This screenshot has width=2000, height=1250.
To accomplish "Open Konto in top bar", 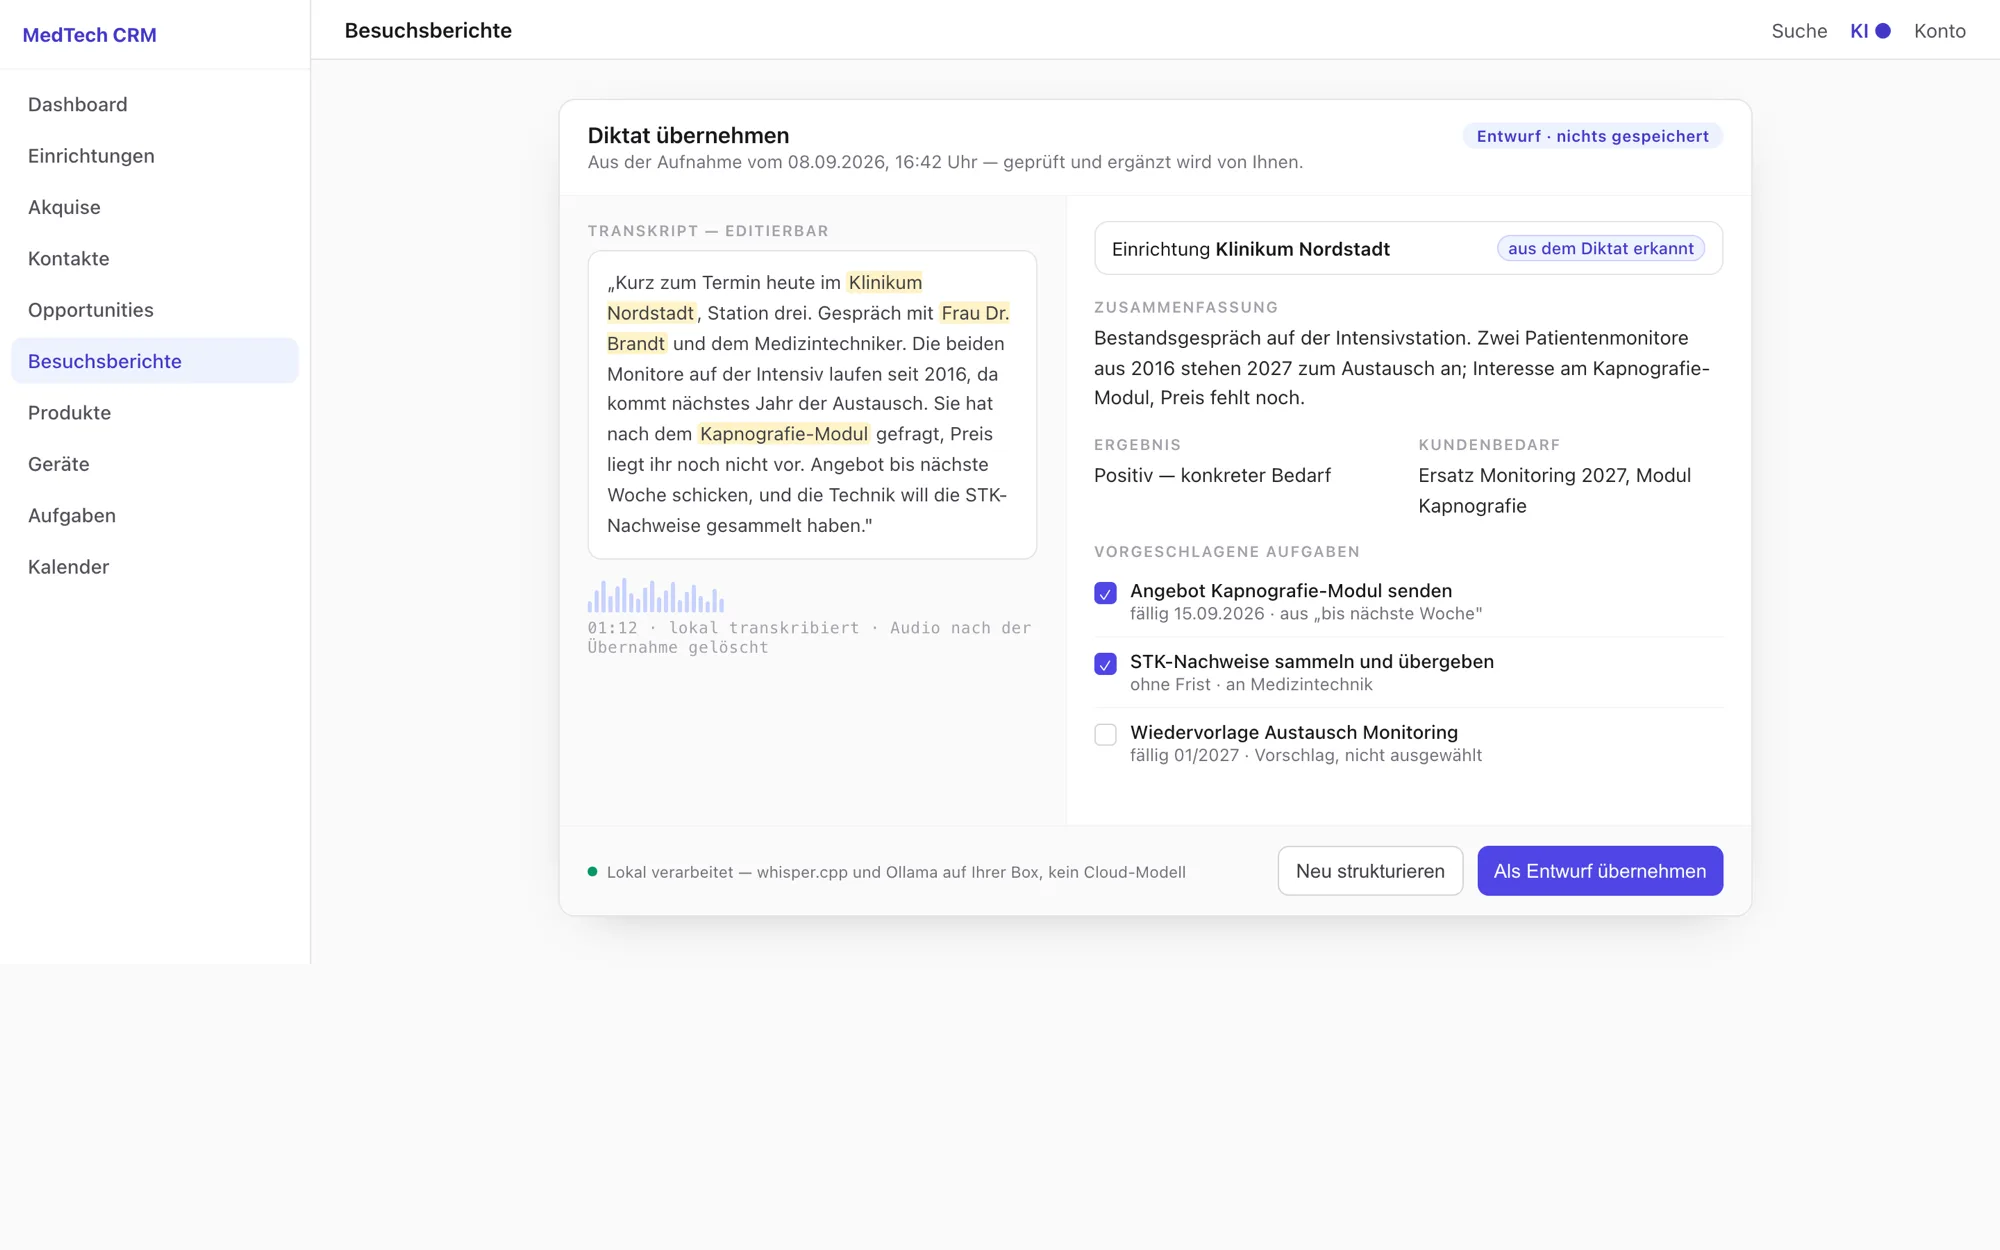I will [1939, 31].
